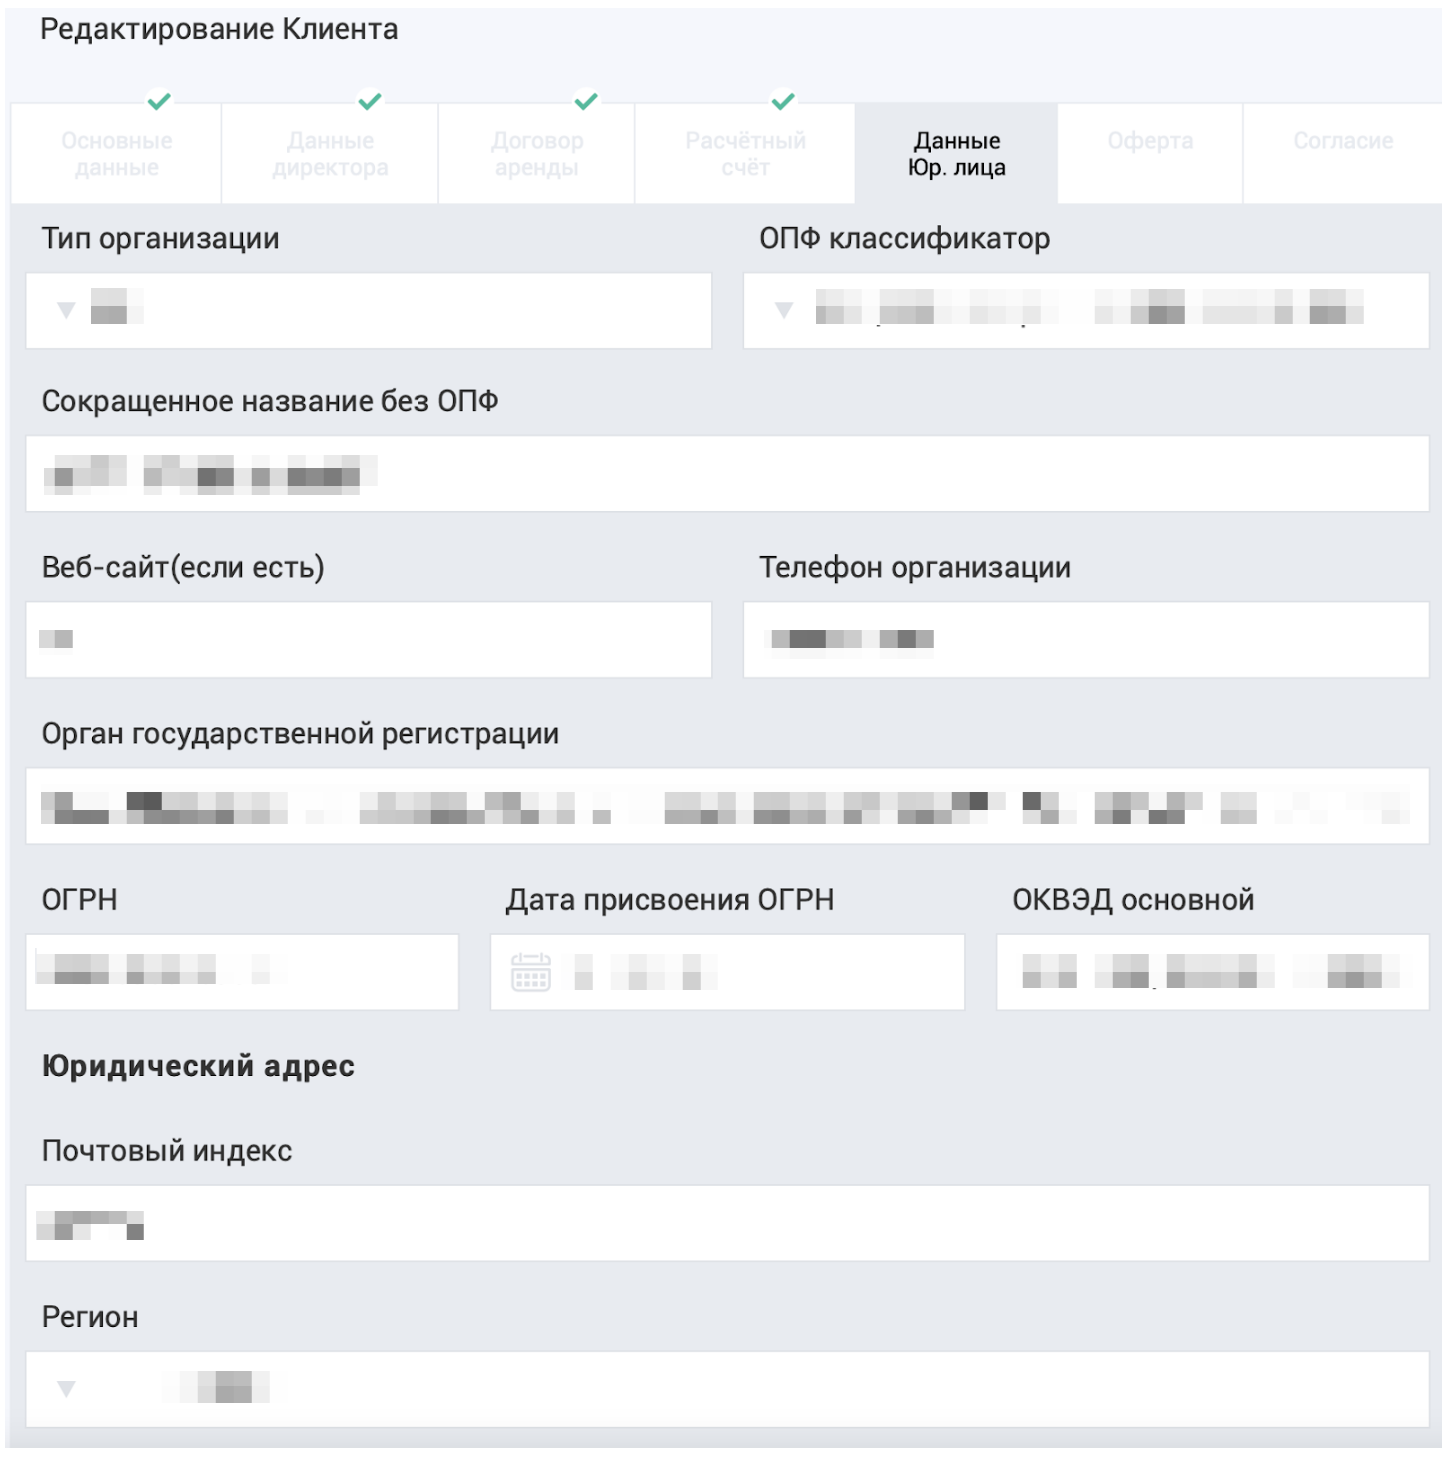This screenshot has height=1465, width=1454.
Task: Open the Данные директора tab
Action: (x=330, y=154)
